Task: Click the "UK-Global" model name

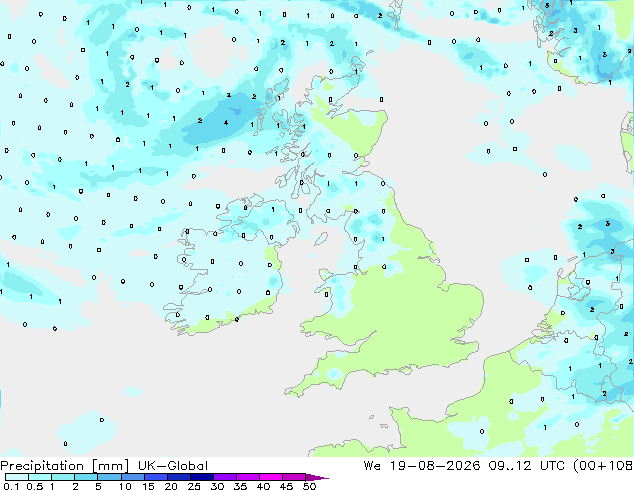Action: pyautogui.click(x=173, y=466)
